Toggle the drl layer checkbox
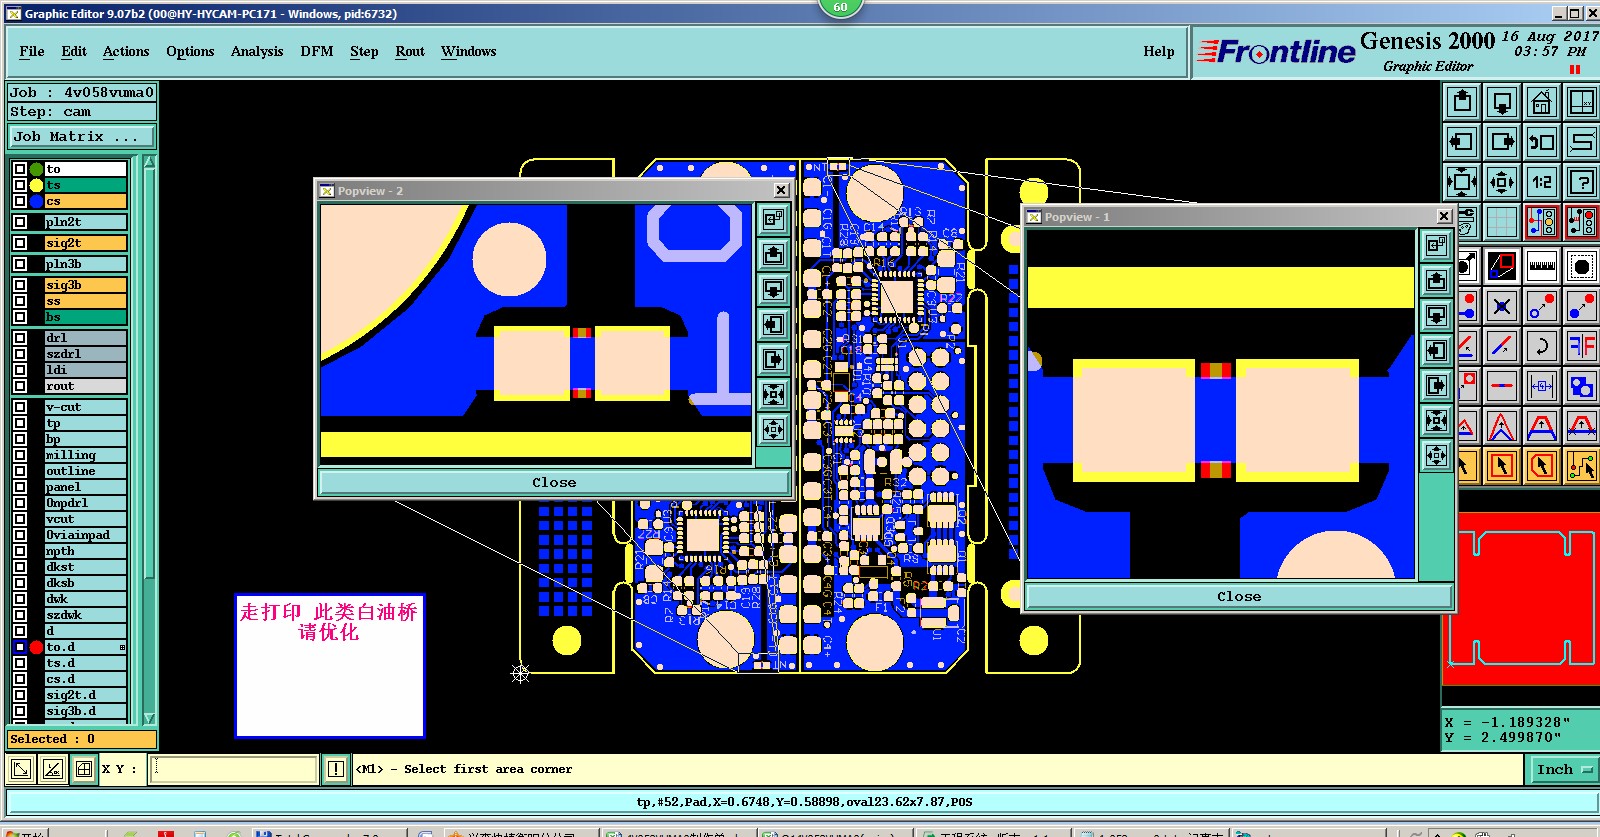This screenshot has width=1600, height=837. click(19, 338)
